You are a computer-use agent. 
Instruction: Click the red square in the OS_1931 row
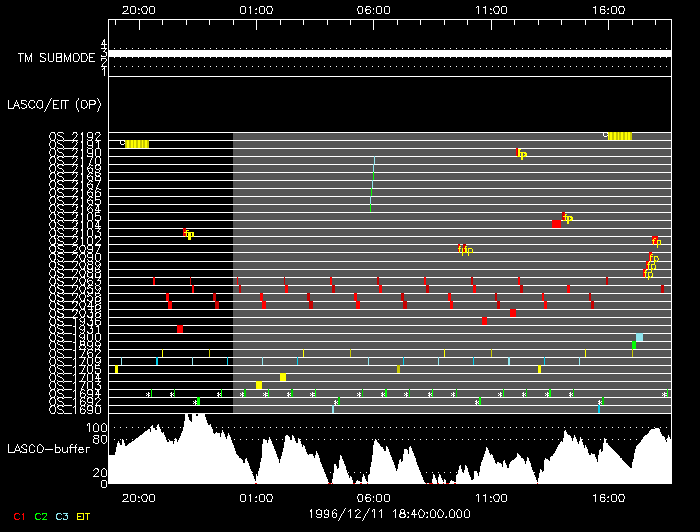pyautogui.click(x=180, y=329)
